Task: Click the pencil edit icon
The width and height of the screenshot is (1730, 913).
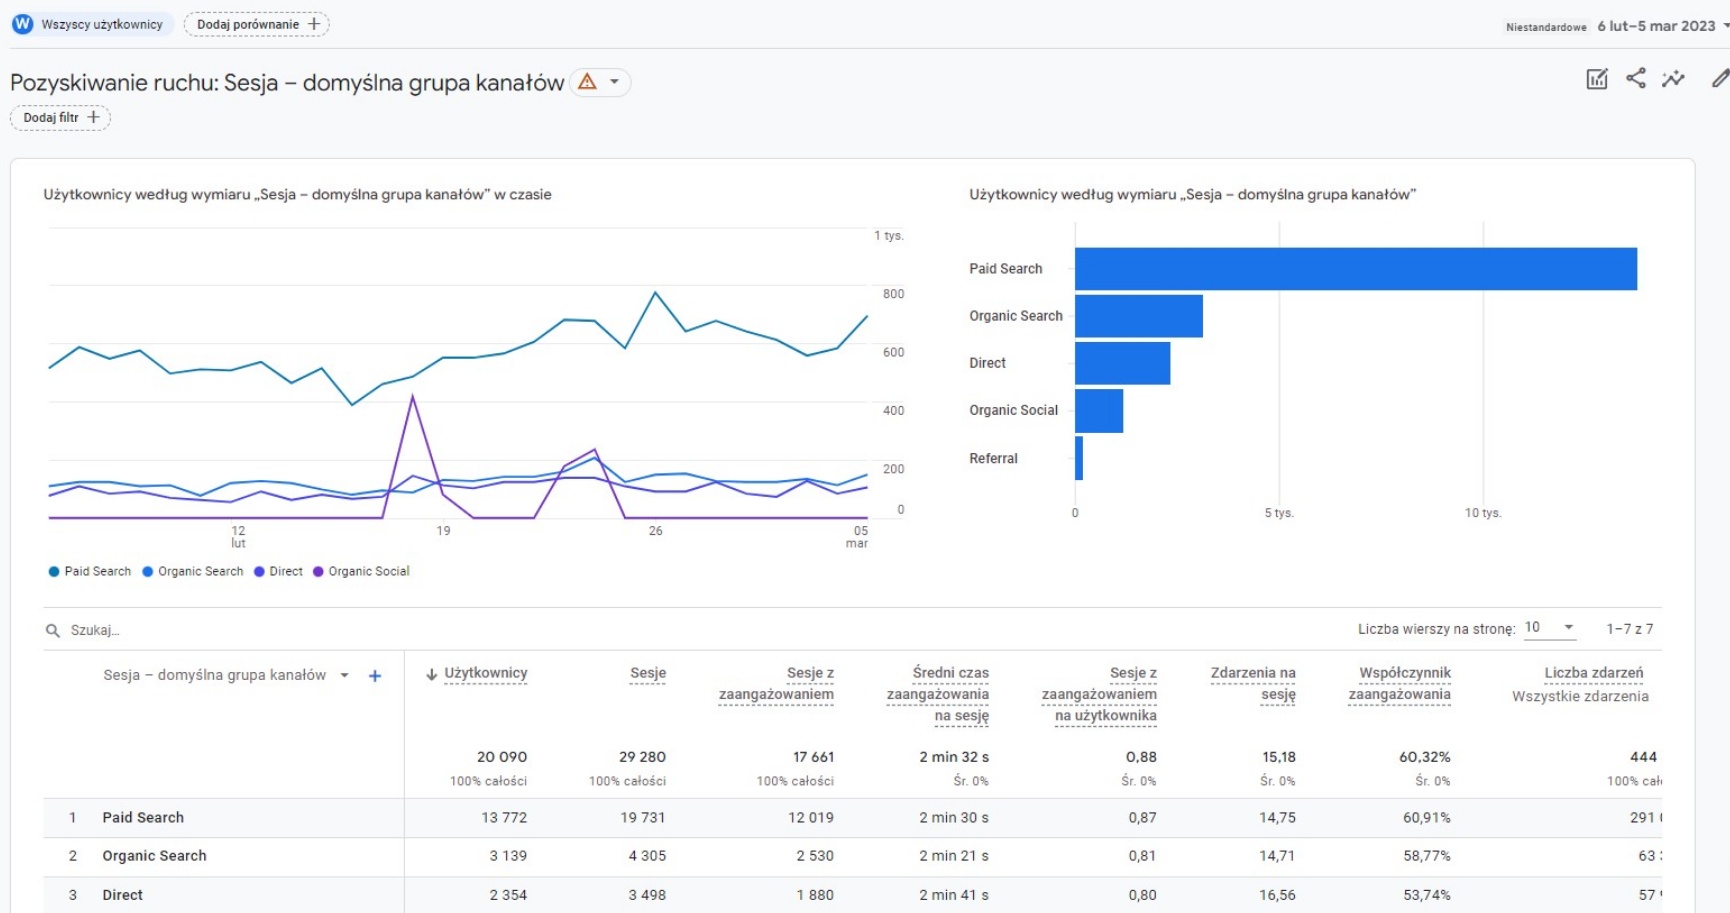Action: click(1720, 78)
